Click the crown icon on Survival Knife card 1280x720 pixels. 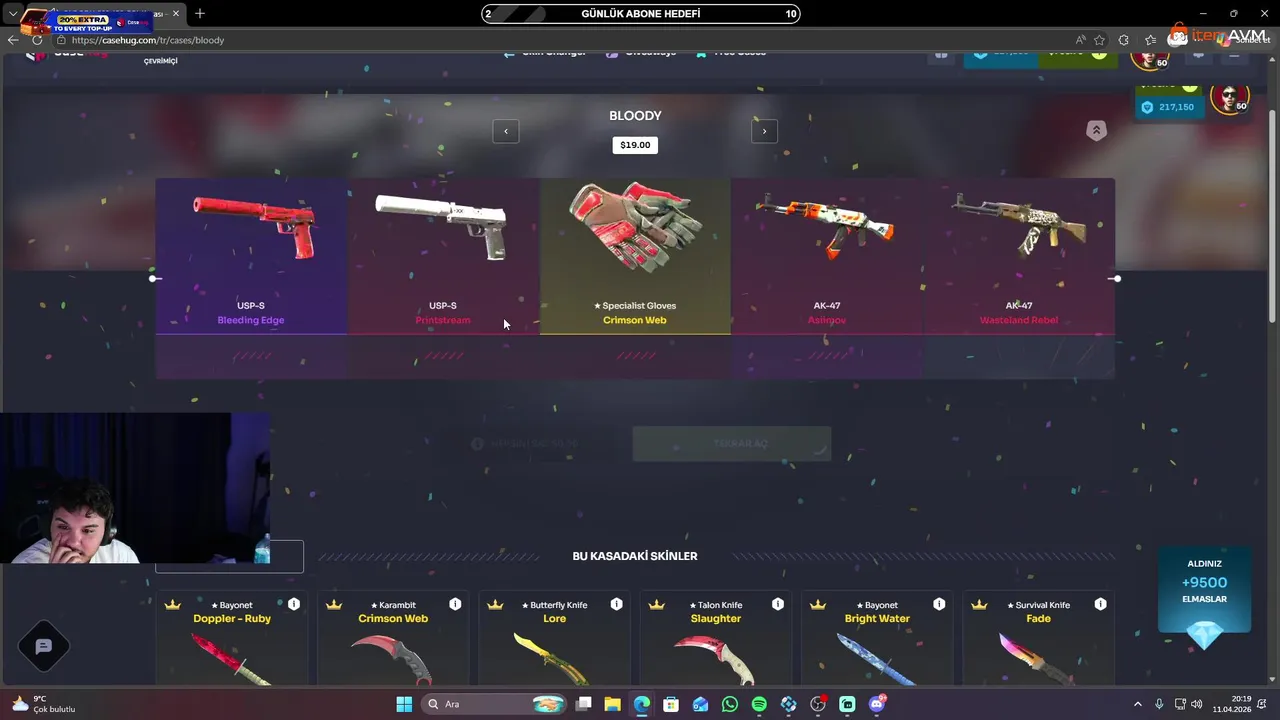(x=979, y=605)
